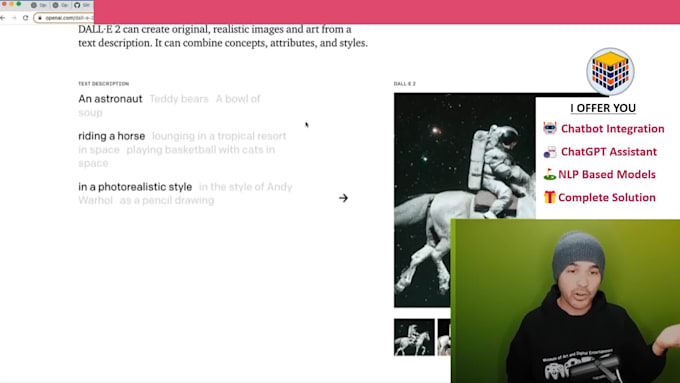Click the 'TEXT DESCRIPTION' label

[x=104, y=84]
